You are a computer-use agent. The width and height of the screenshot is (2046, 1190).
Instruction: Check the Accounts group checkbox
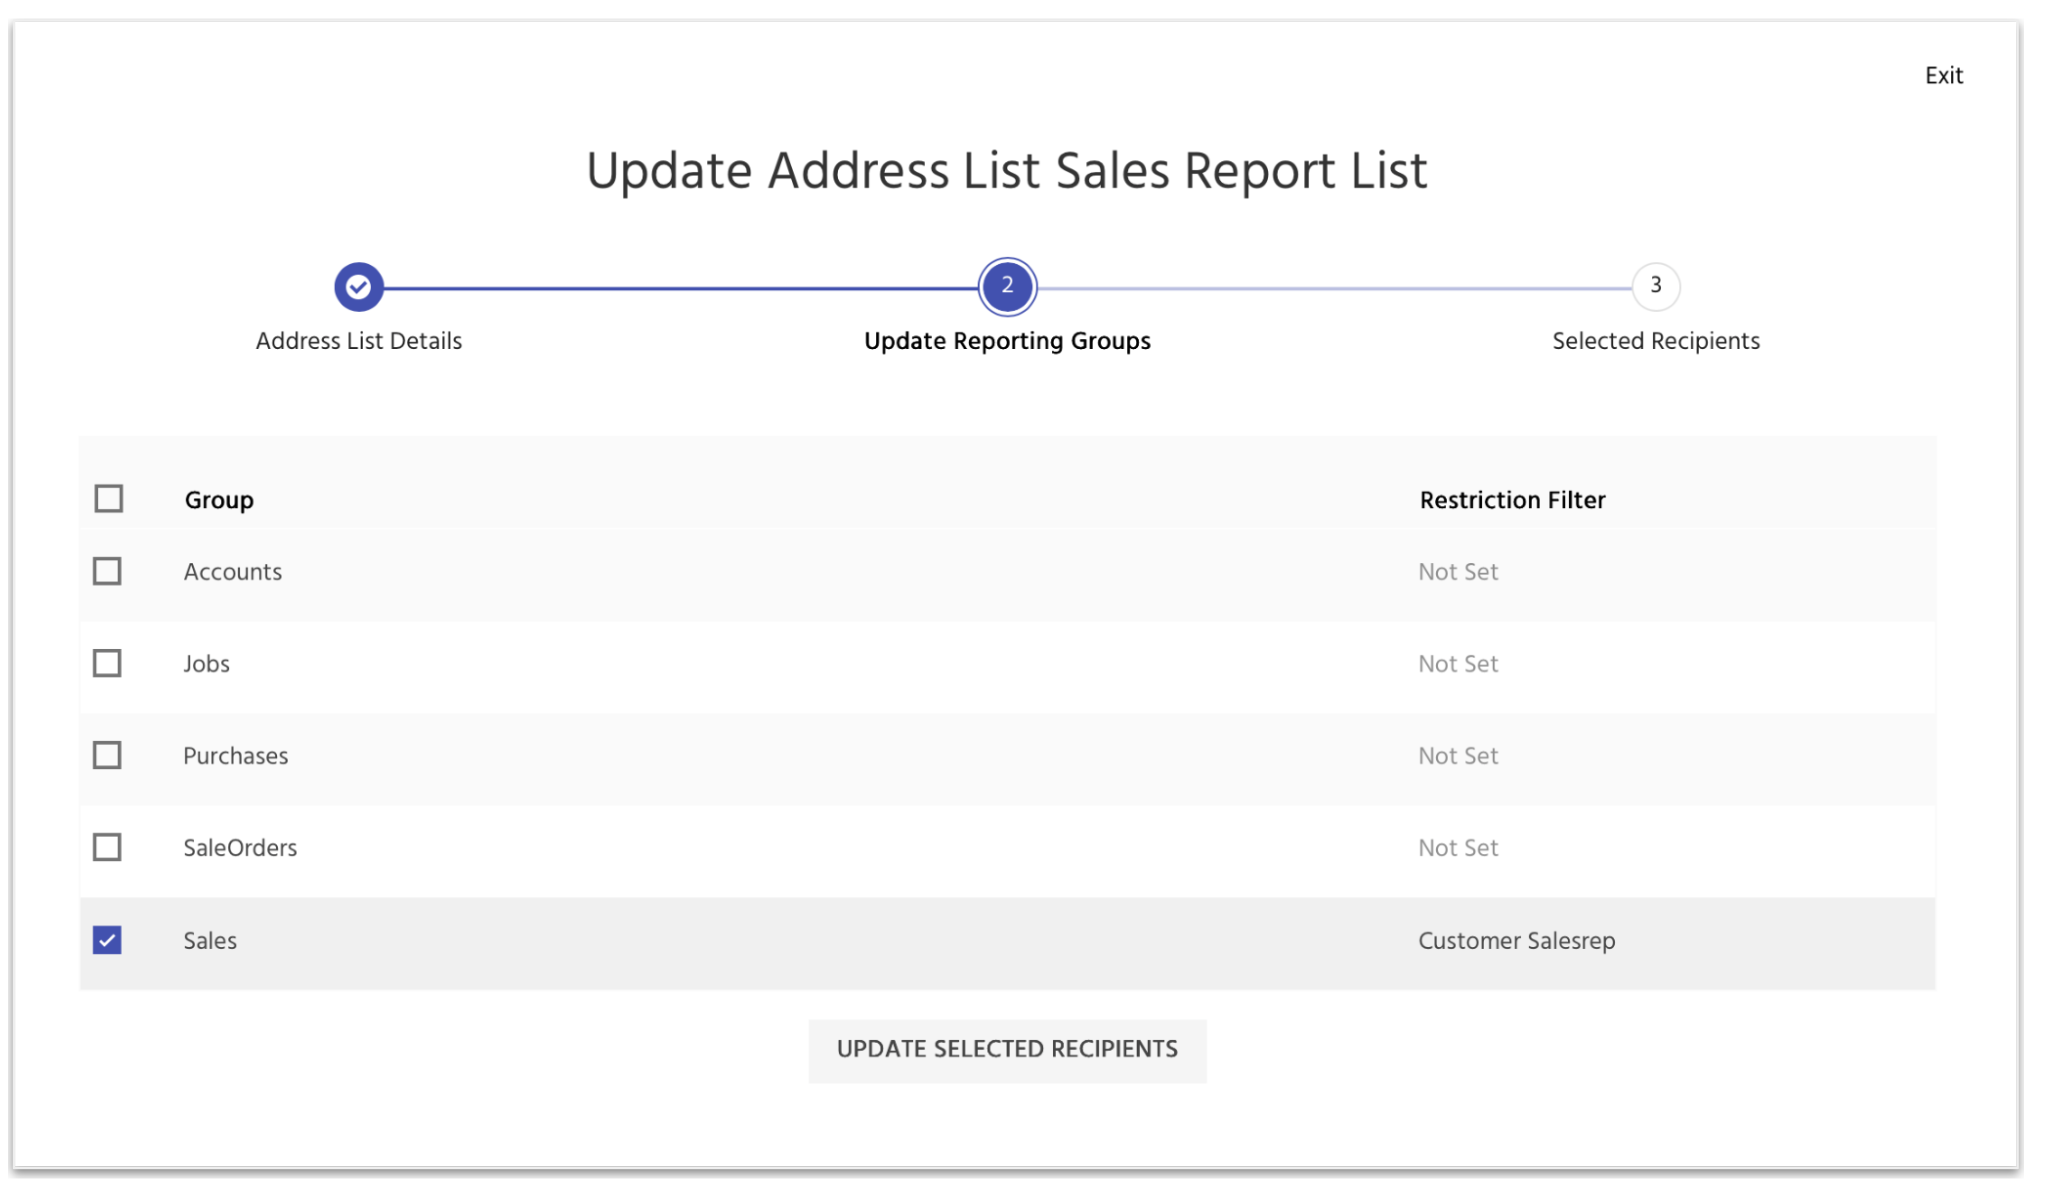pos(107,571)
